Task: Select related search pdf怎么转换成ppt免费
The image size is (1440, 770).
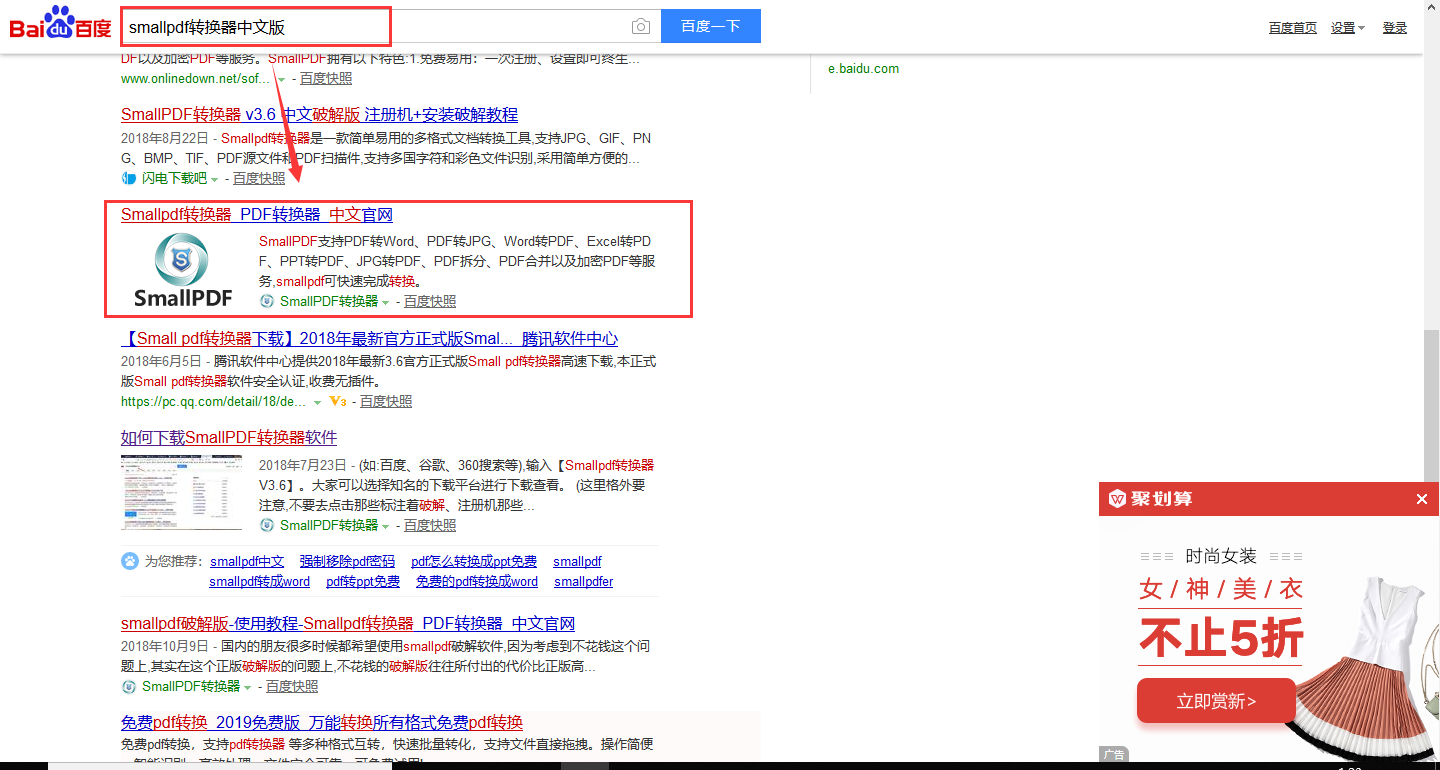Action: coord(474,562)
